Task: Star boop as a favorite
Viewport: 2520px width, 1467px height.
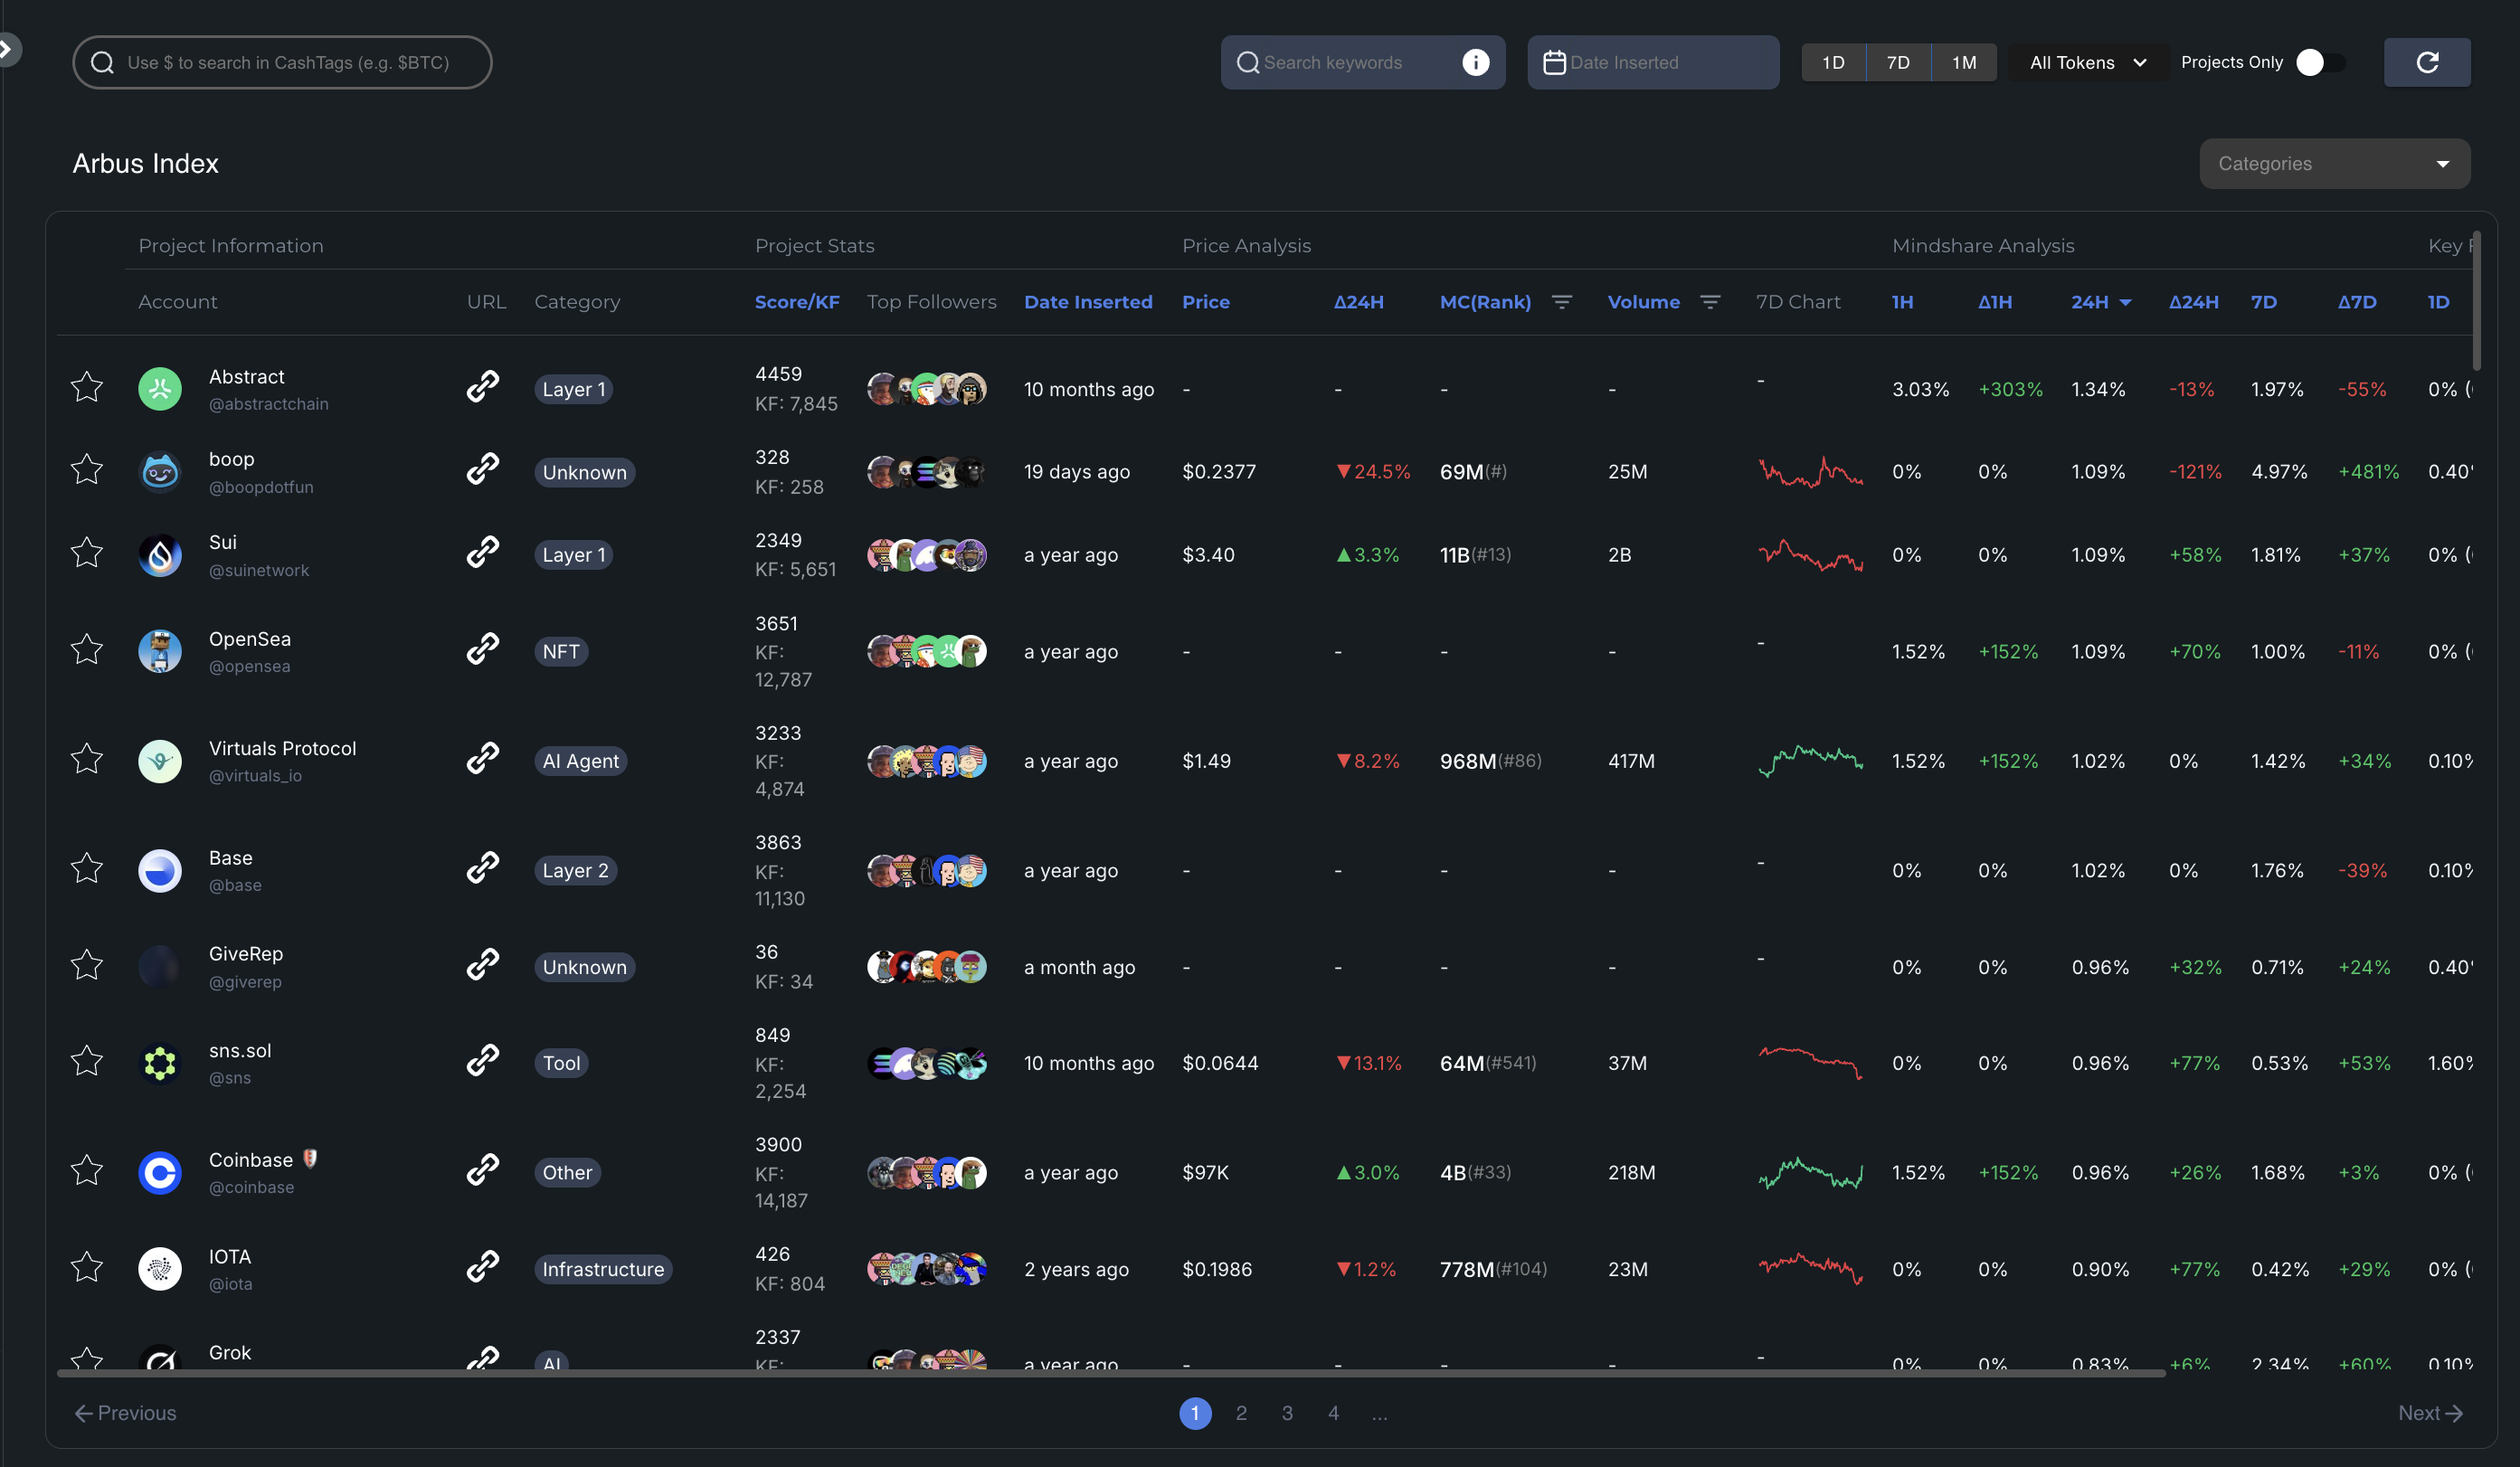Action: [87, 470]
